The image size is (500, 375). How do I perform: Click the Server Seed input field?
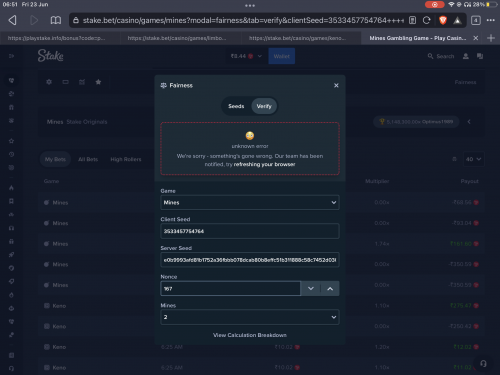250,260
